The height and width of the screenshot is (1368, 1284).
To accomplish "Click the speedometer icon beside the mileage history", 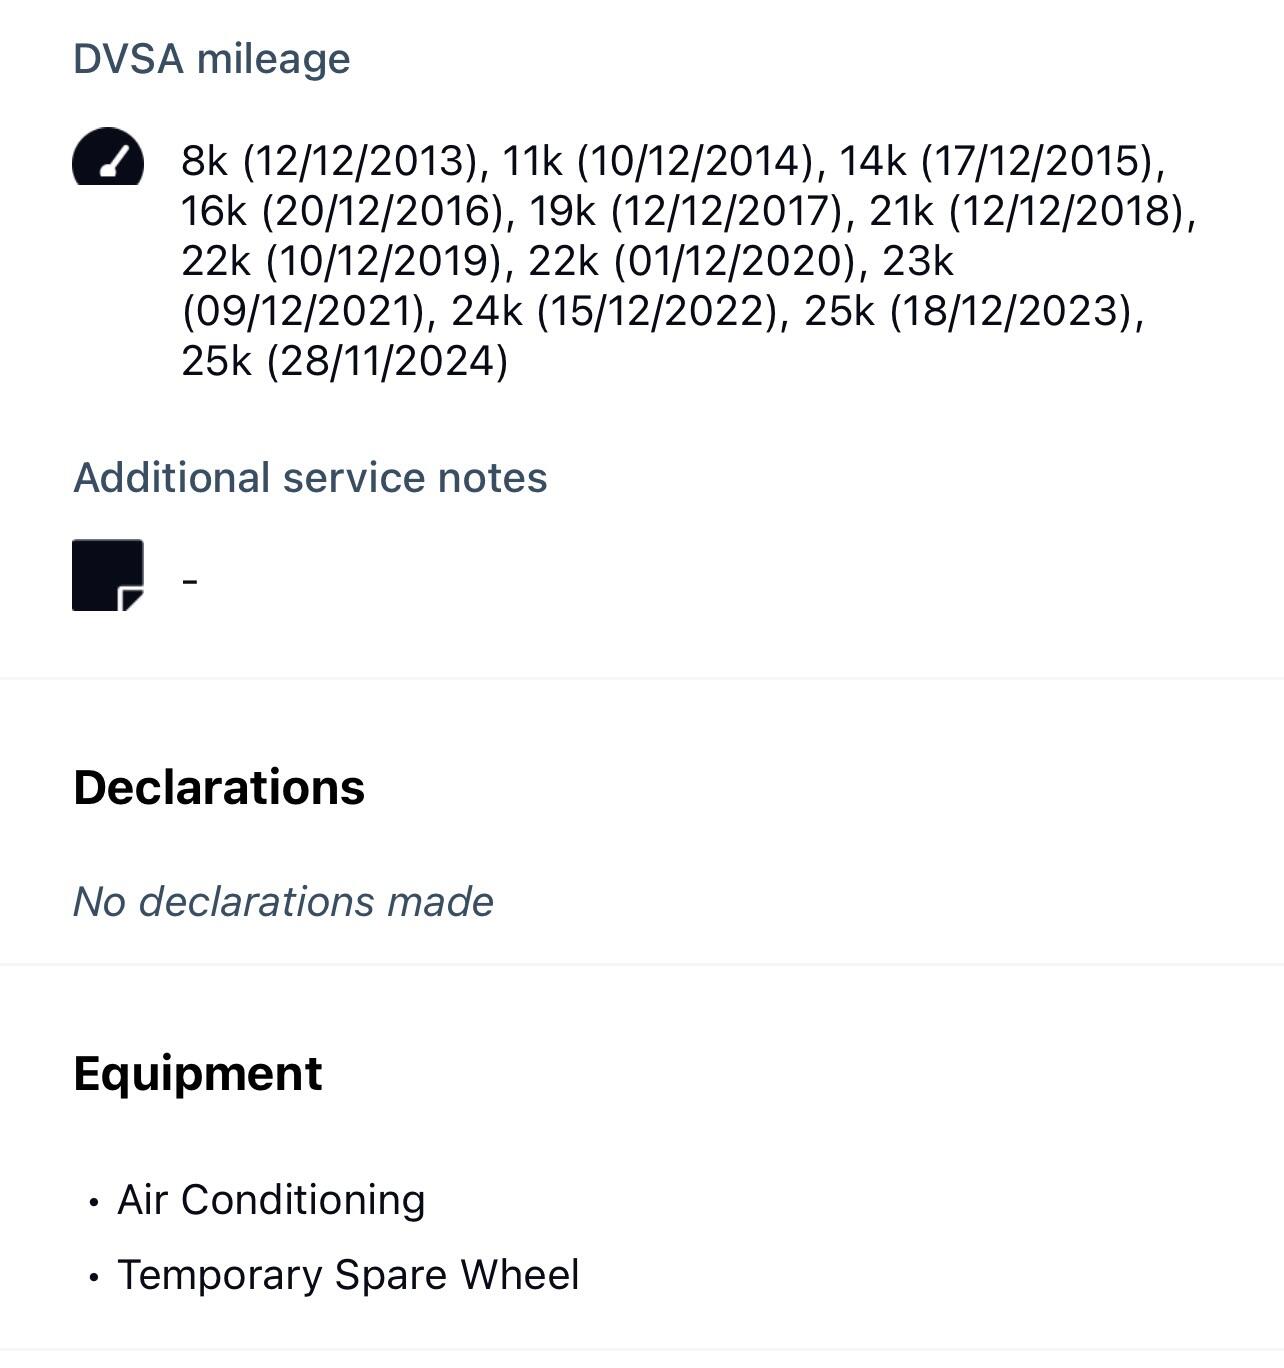I will pyautogui.click(x=108, y=158).
